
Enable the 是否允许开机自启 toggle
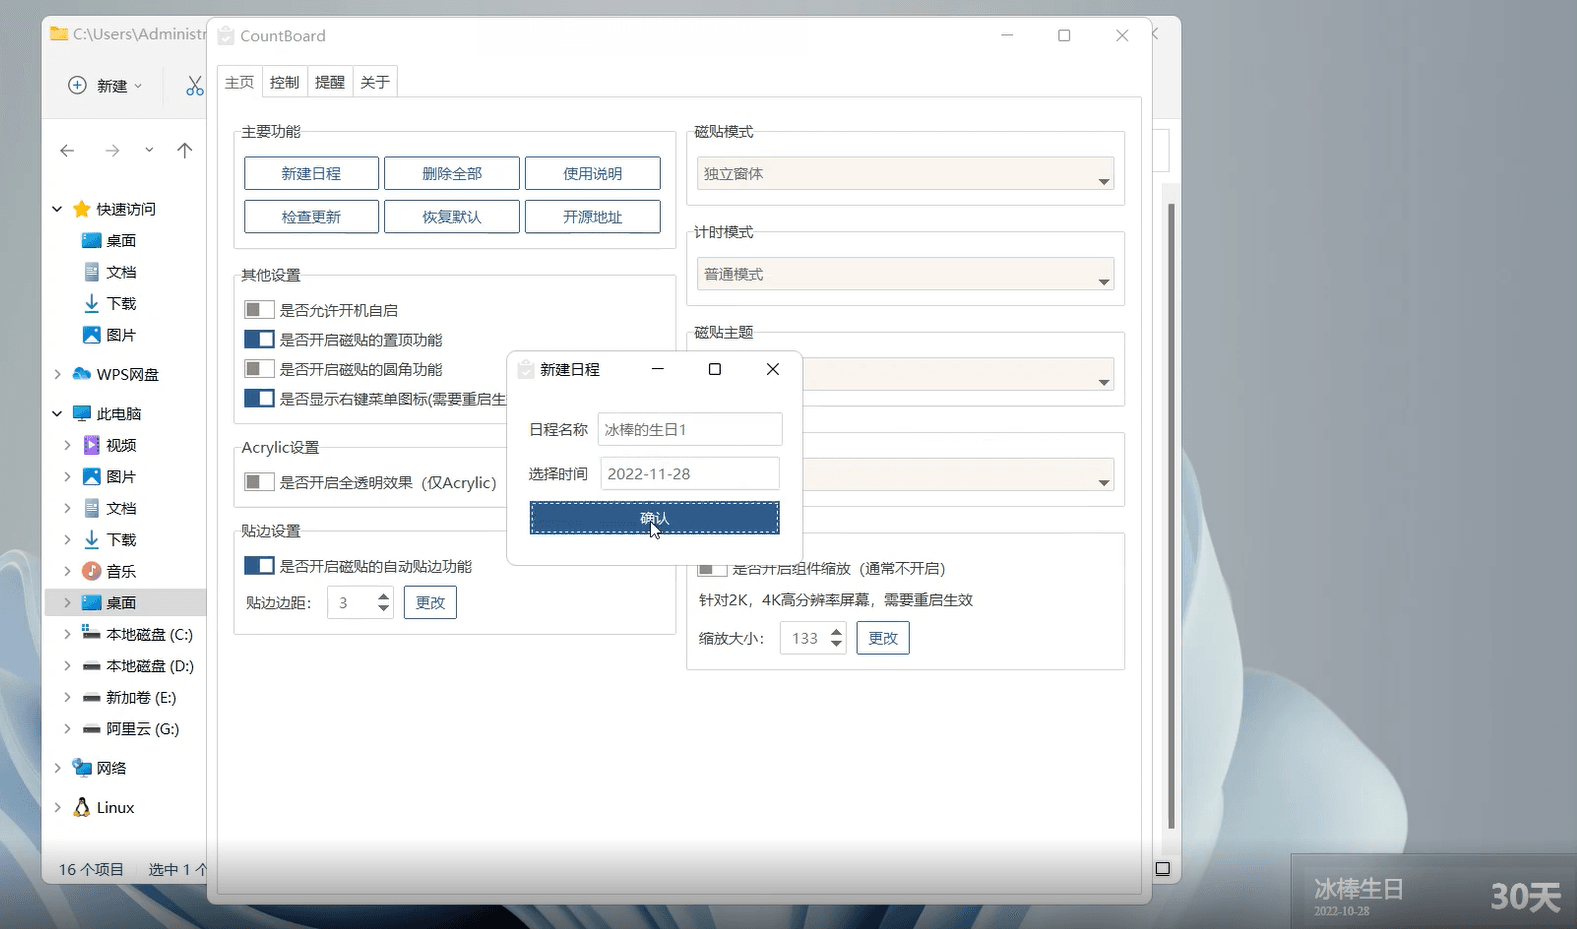(x=259, y=310)
